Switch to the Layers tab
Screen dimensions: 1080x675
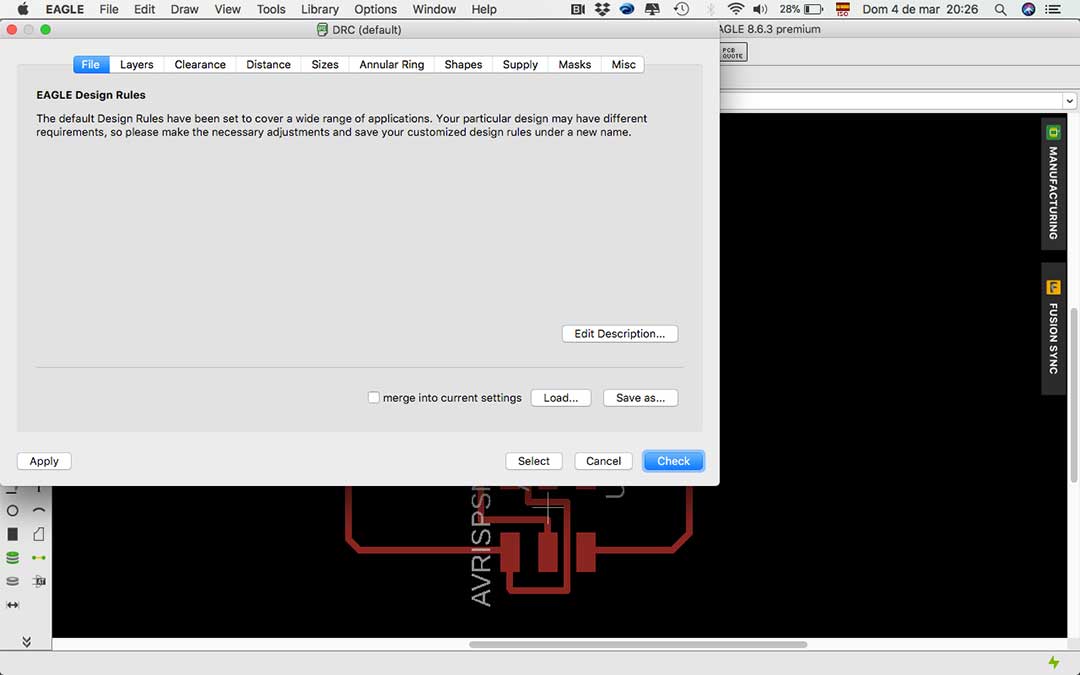pos(136,64)
